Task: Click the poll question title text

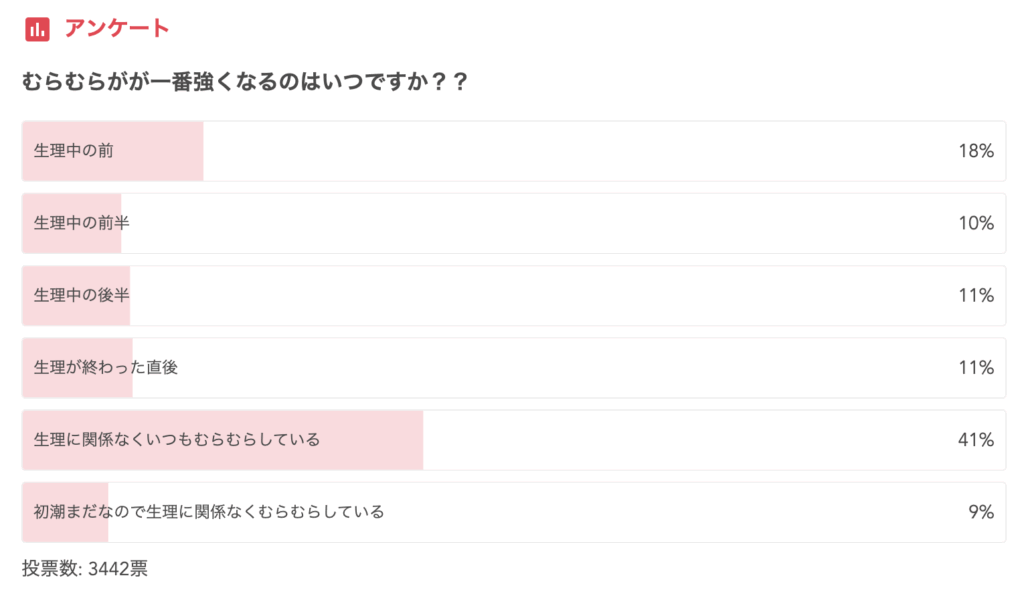Action: pyautogui.click(x=245, y=83)
